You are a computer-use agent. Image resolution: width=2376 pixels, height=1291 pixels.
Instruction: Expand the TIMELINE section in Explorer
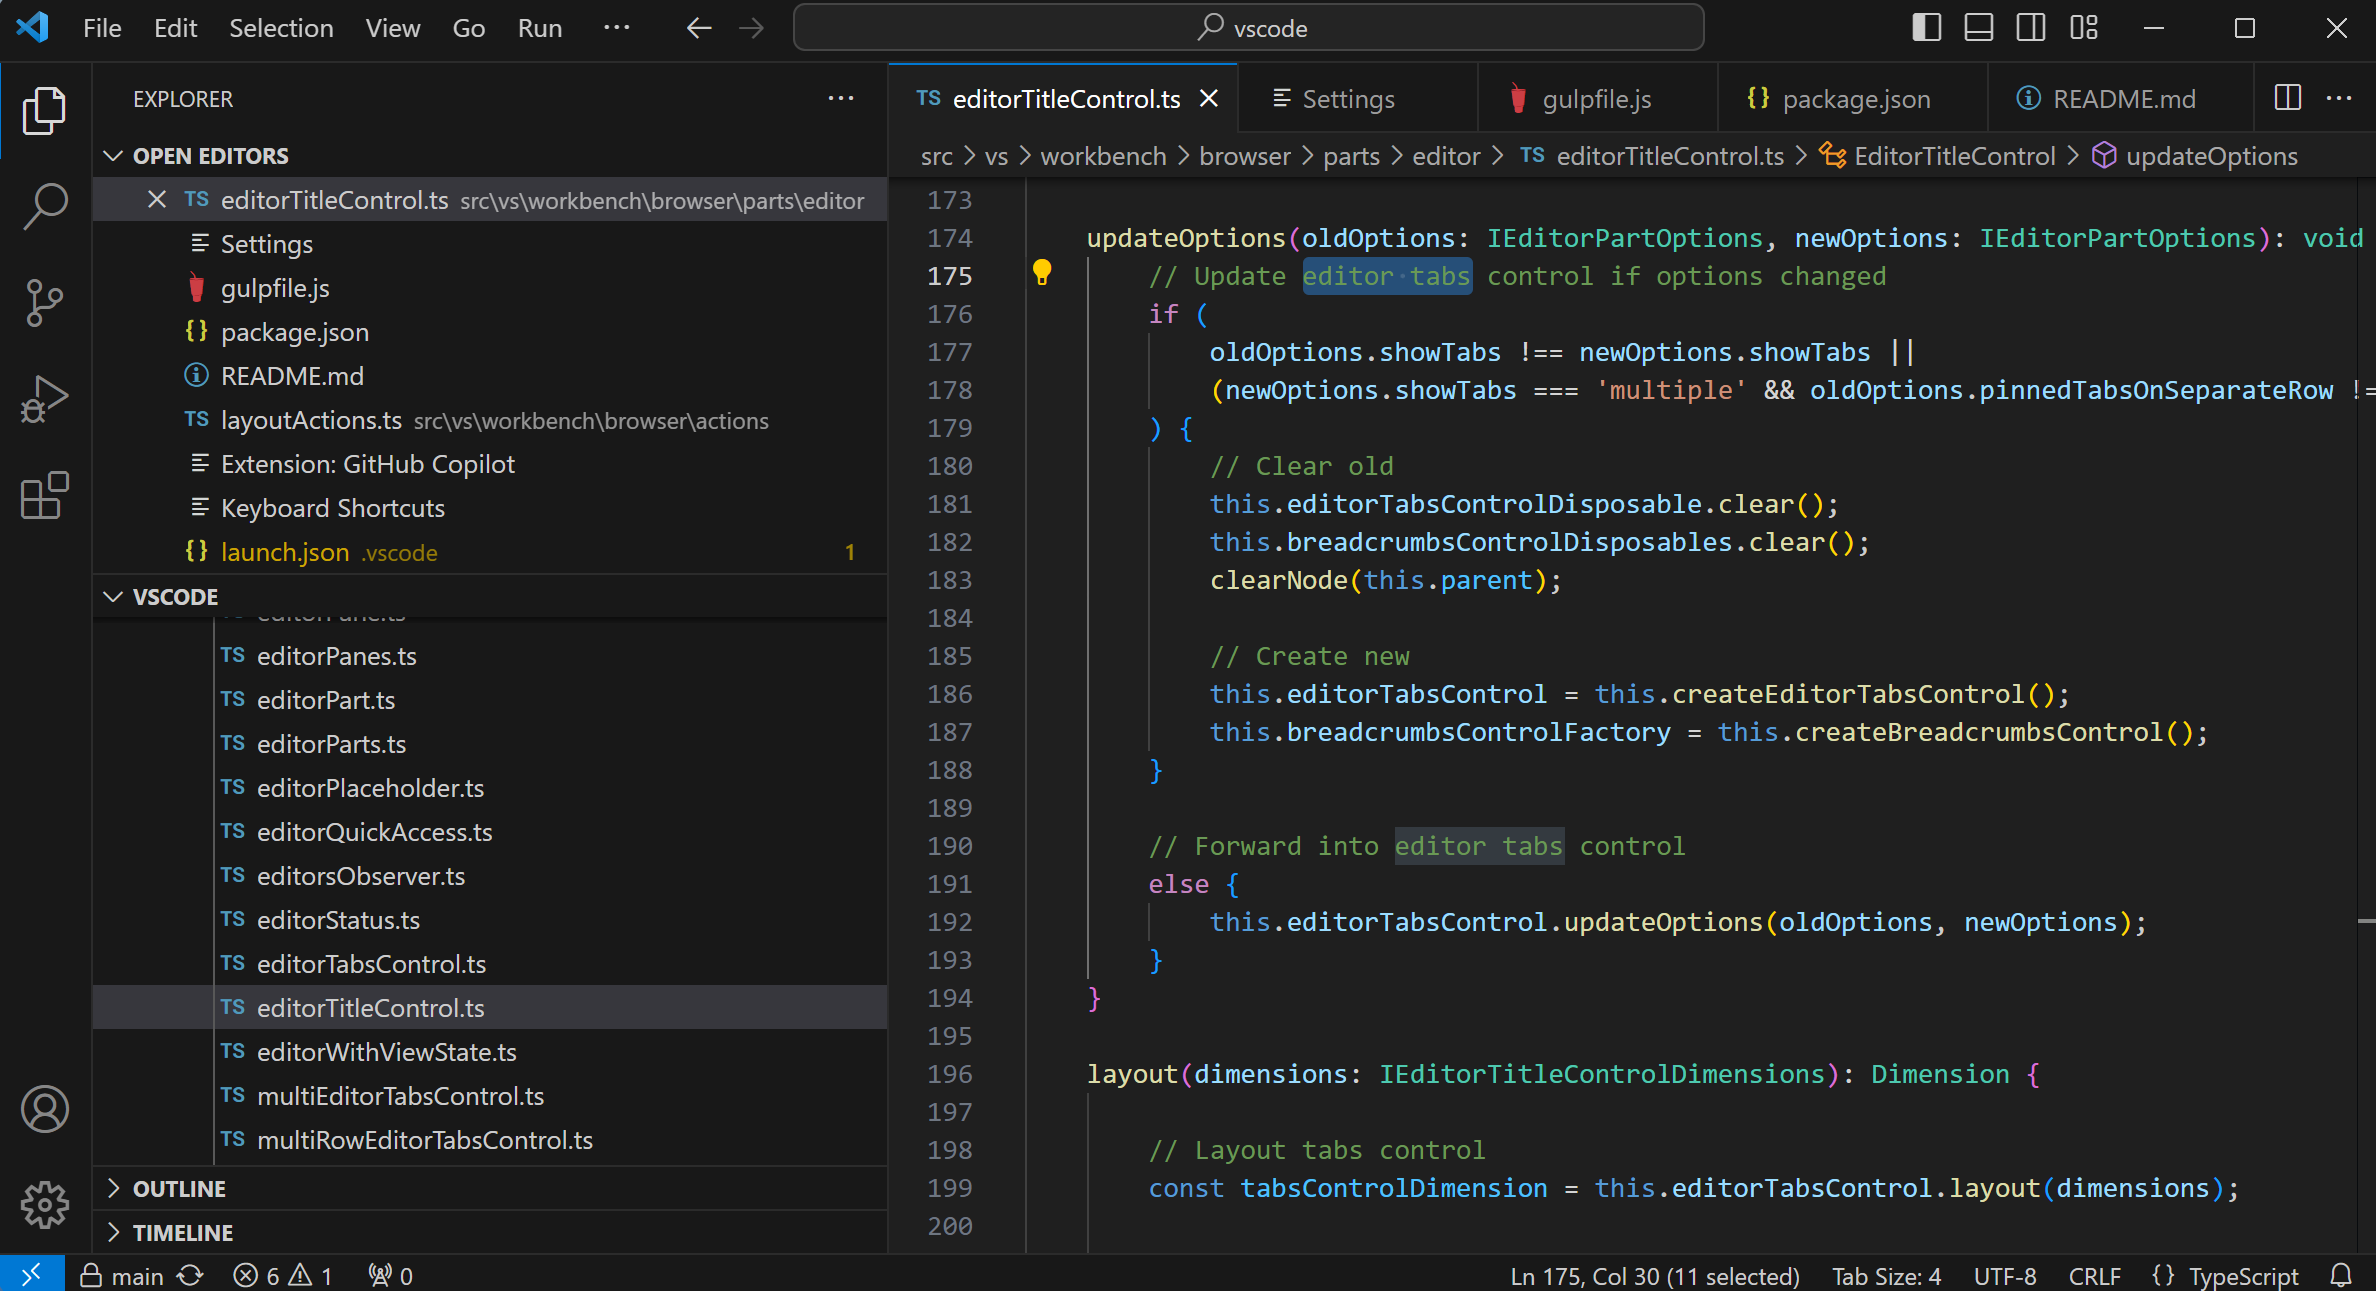[x=183, y=1232]
